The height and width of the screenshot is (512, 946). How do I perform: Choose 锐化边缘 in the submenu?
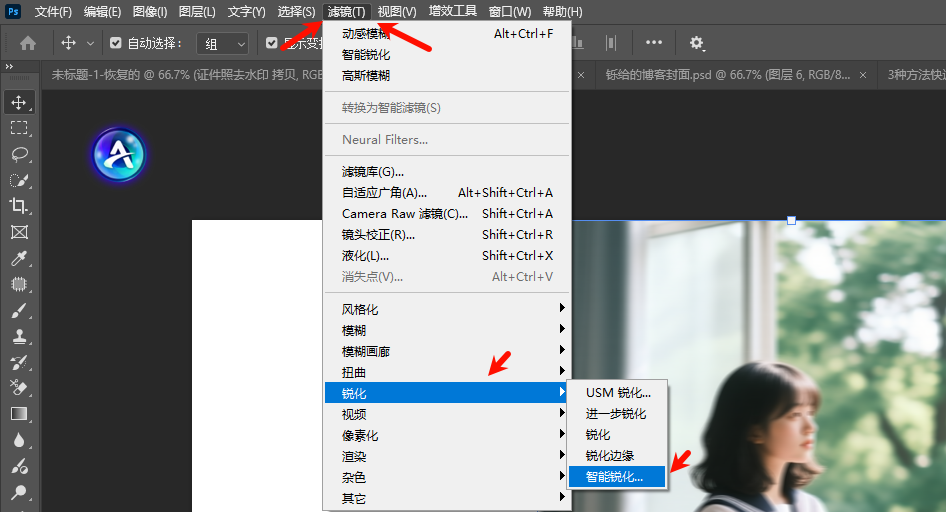(x=617, y=456)
